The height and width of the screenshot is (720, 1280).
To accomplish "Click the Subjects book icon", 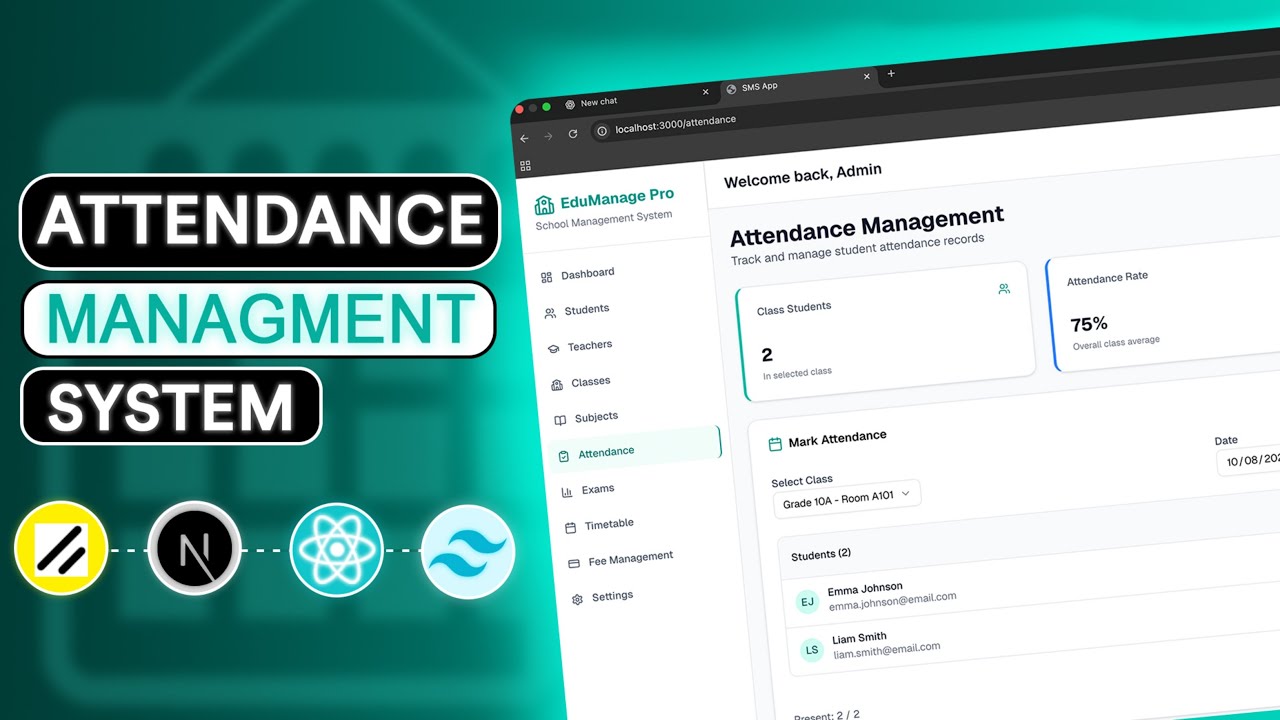I will (560, 420).
